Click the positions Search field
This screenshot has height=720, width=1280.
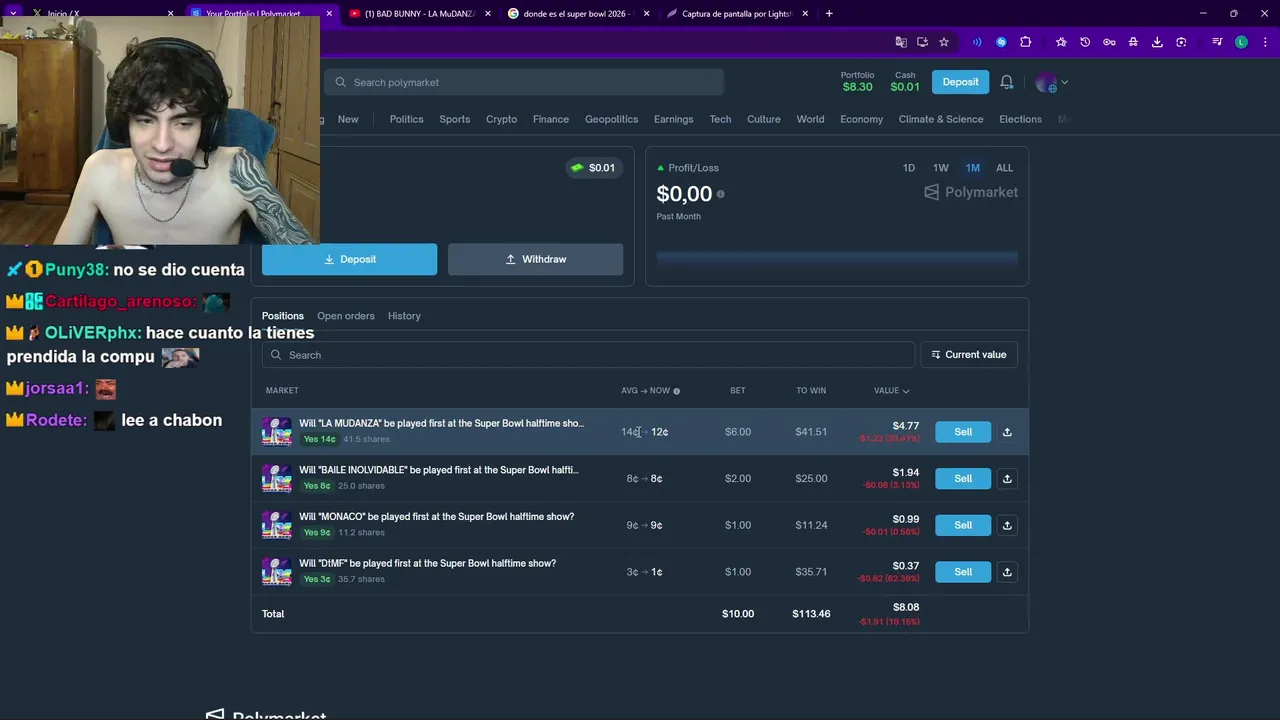click(x=588, y=355)
